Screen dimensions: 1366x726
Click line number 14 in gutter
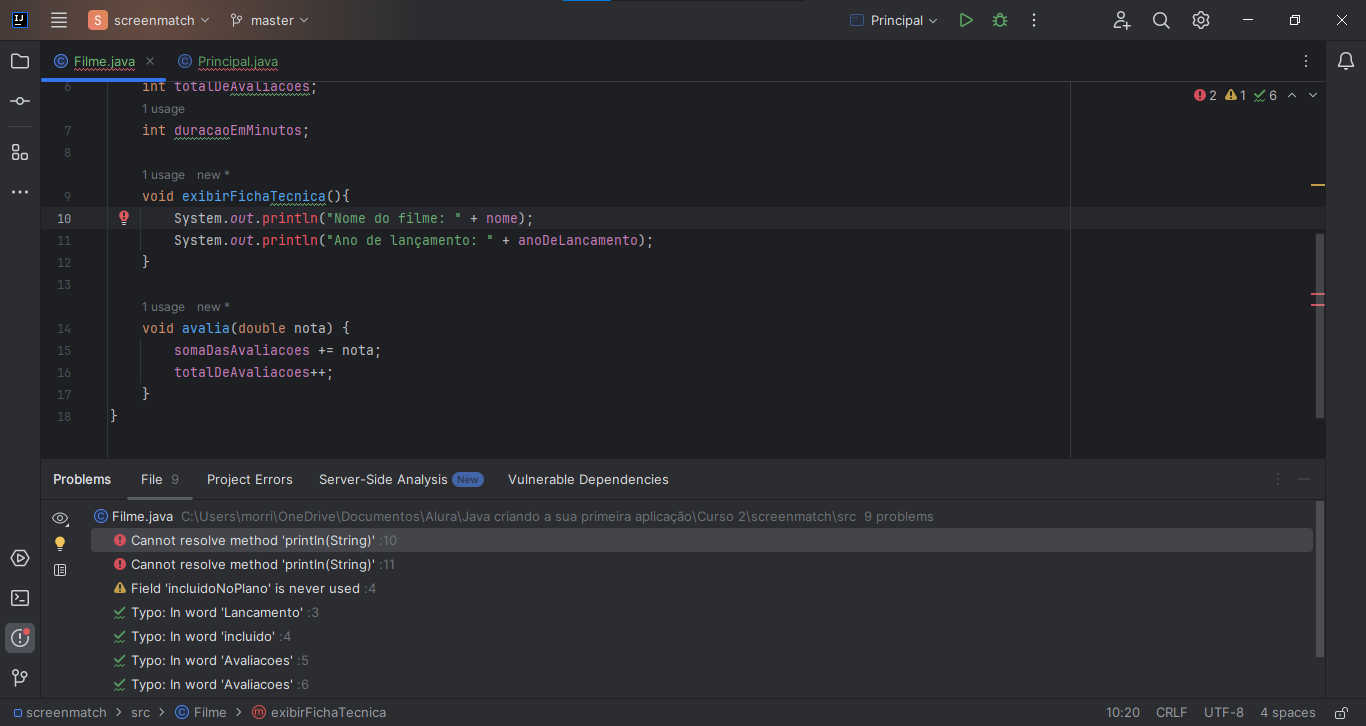(x=64, y=328)
